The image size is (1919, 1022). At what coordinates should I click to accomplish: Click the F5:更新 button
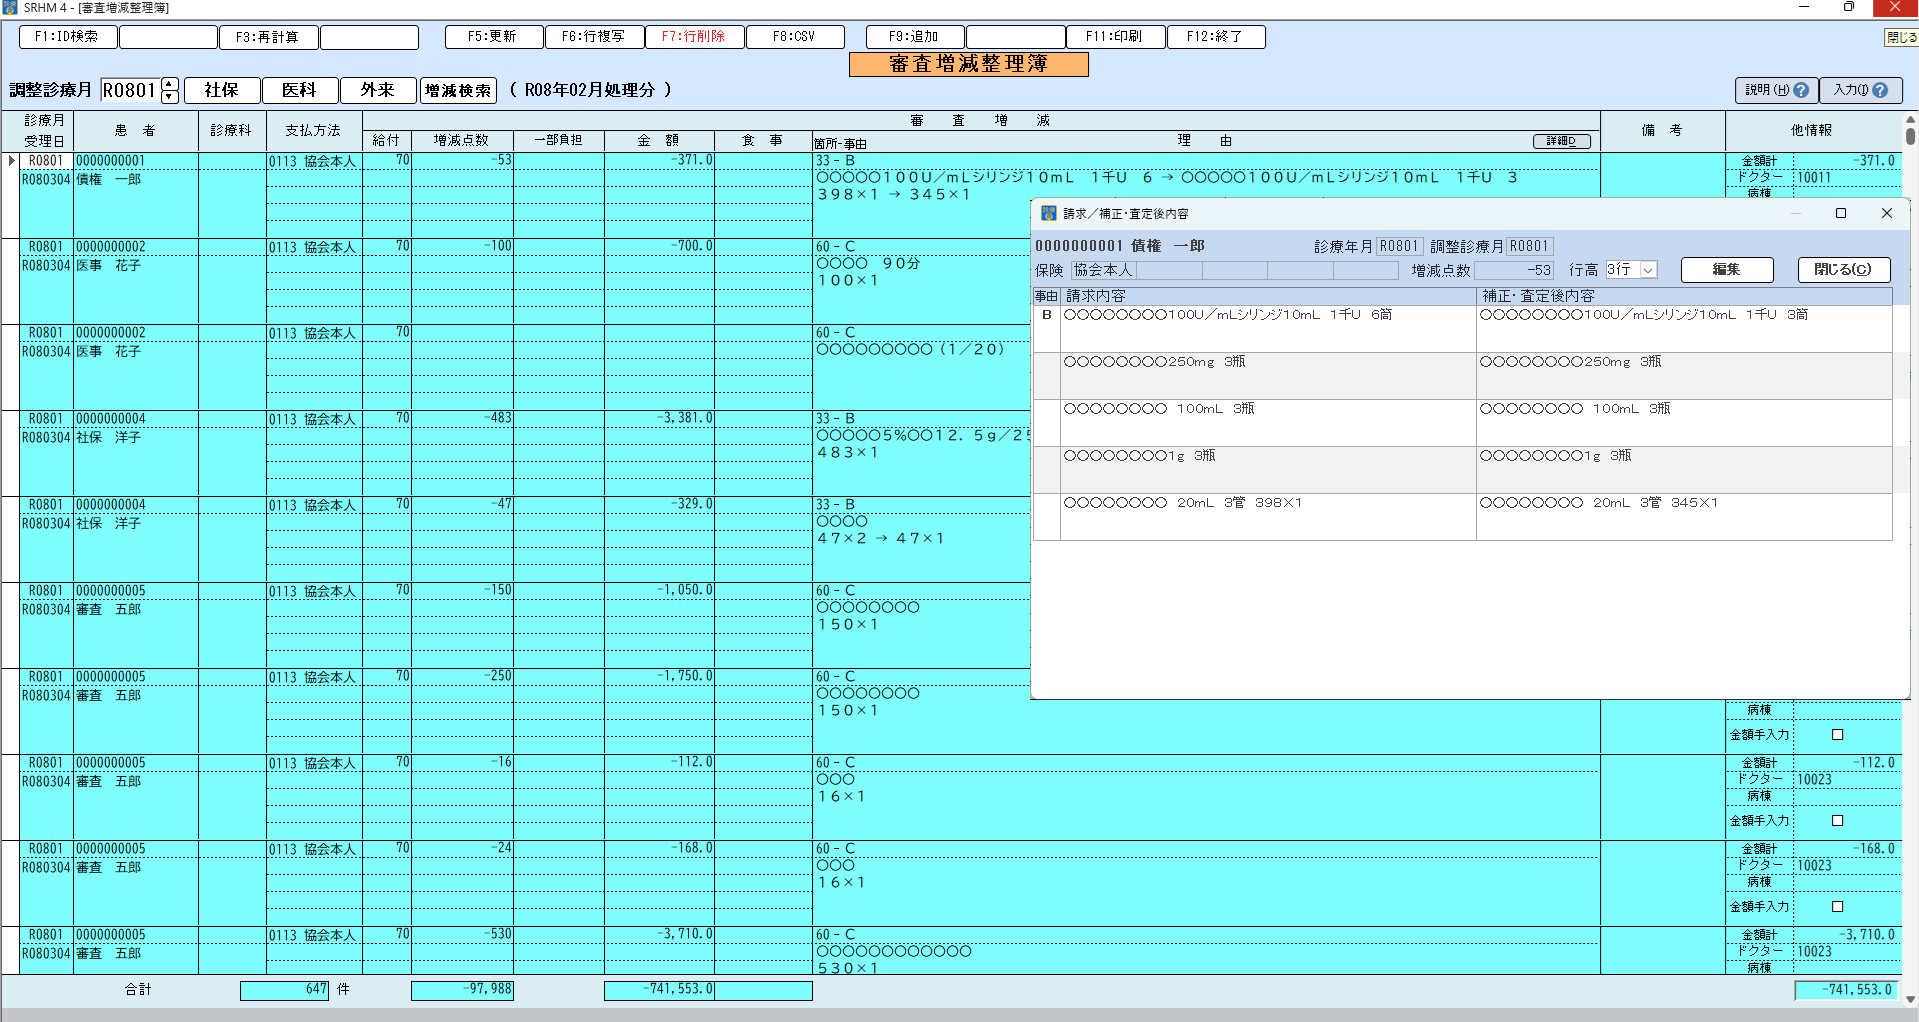point(494,37)
